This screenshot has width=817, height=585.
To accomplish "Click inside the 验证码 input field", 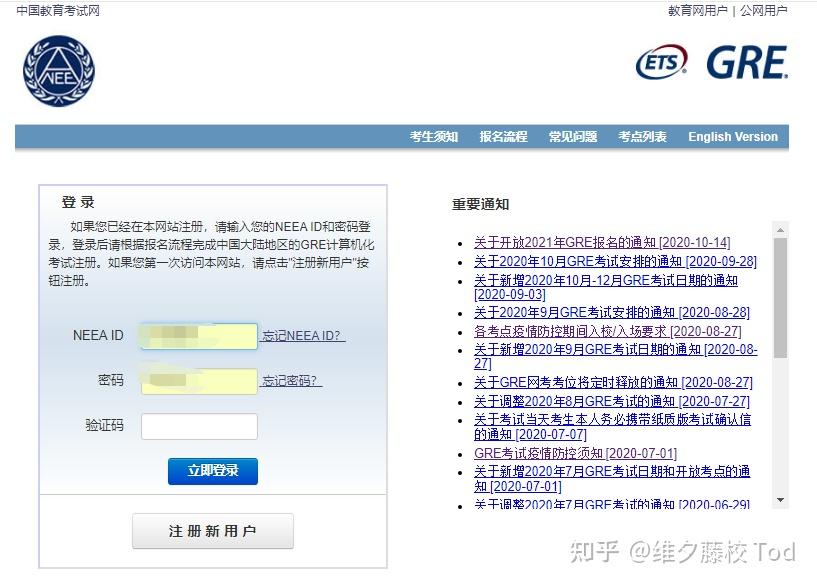I will 198,426.
